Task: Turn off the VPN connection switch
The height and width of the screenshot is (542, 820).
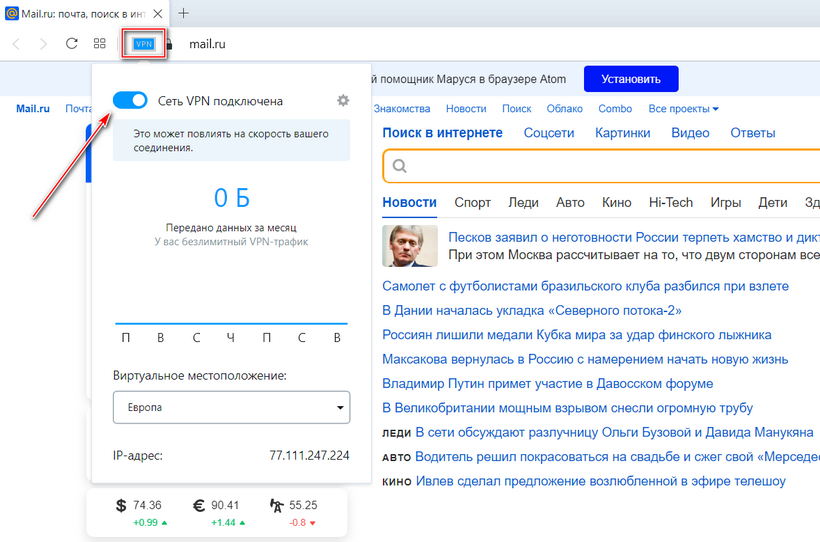Action: 130,101
